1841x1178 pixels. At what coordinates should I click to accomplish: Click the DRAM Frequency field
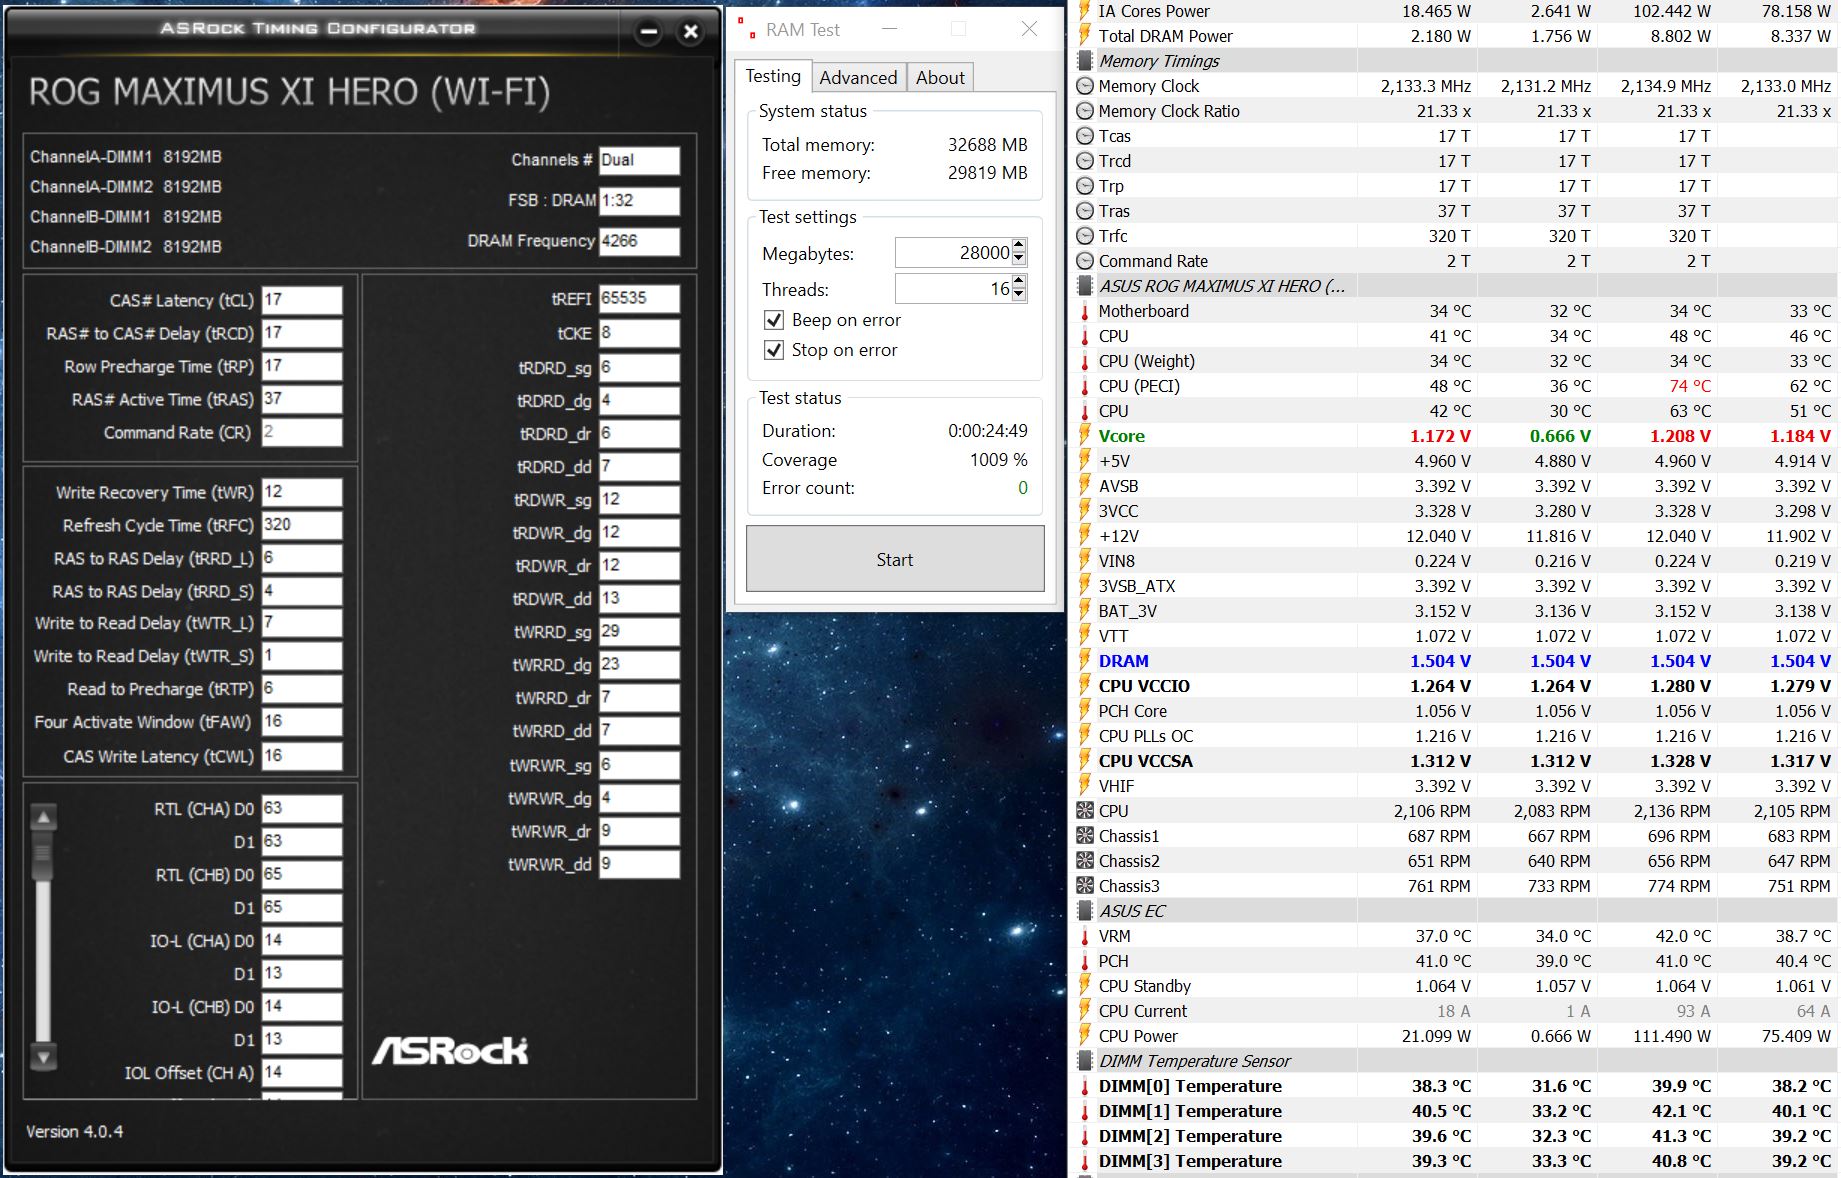coord(639,241)
